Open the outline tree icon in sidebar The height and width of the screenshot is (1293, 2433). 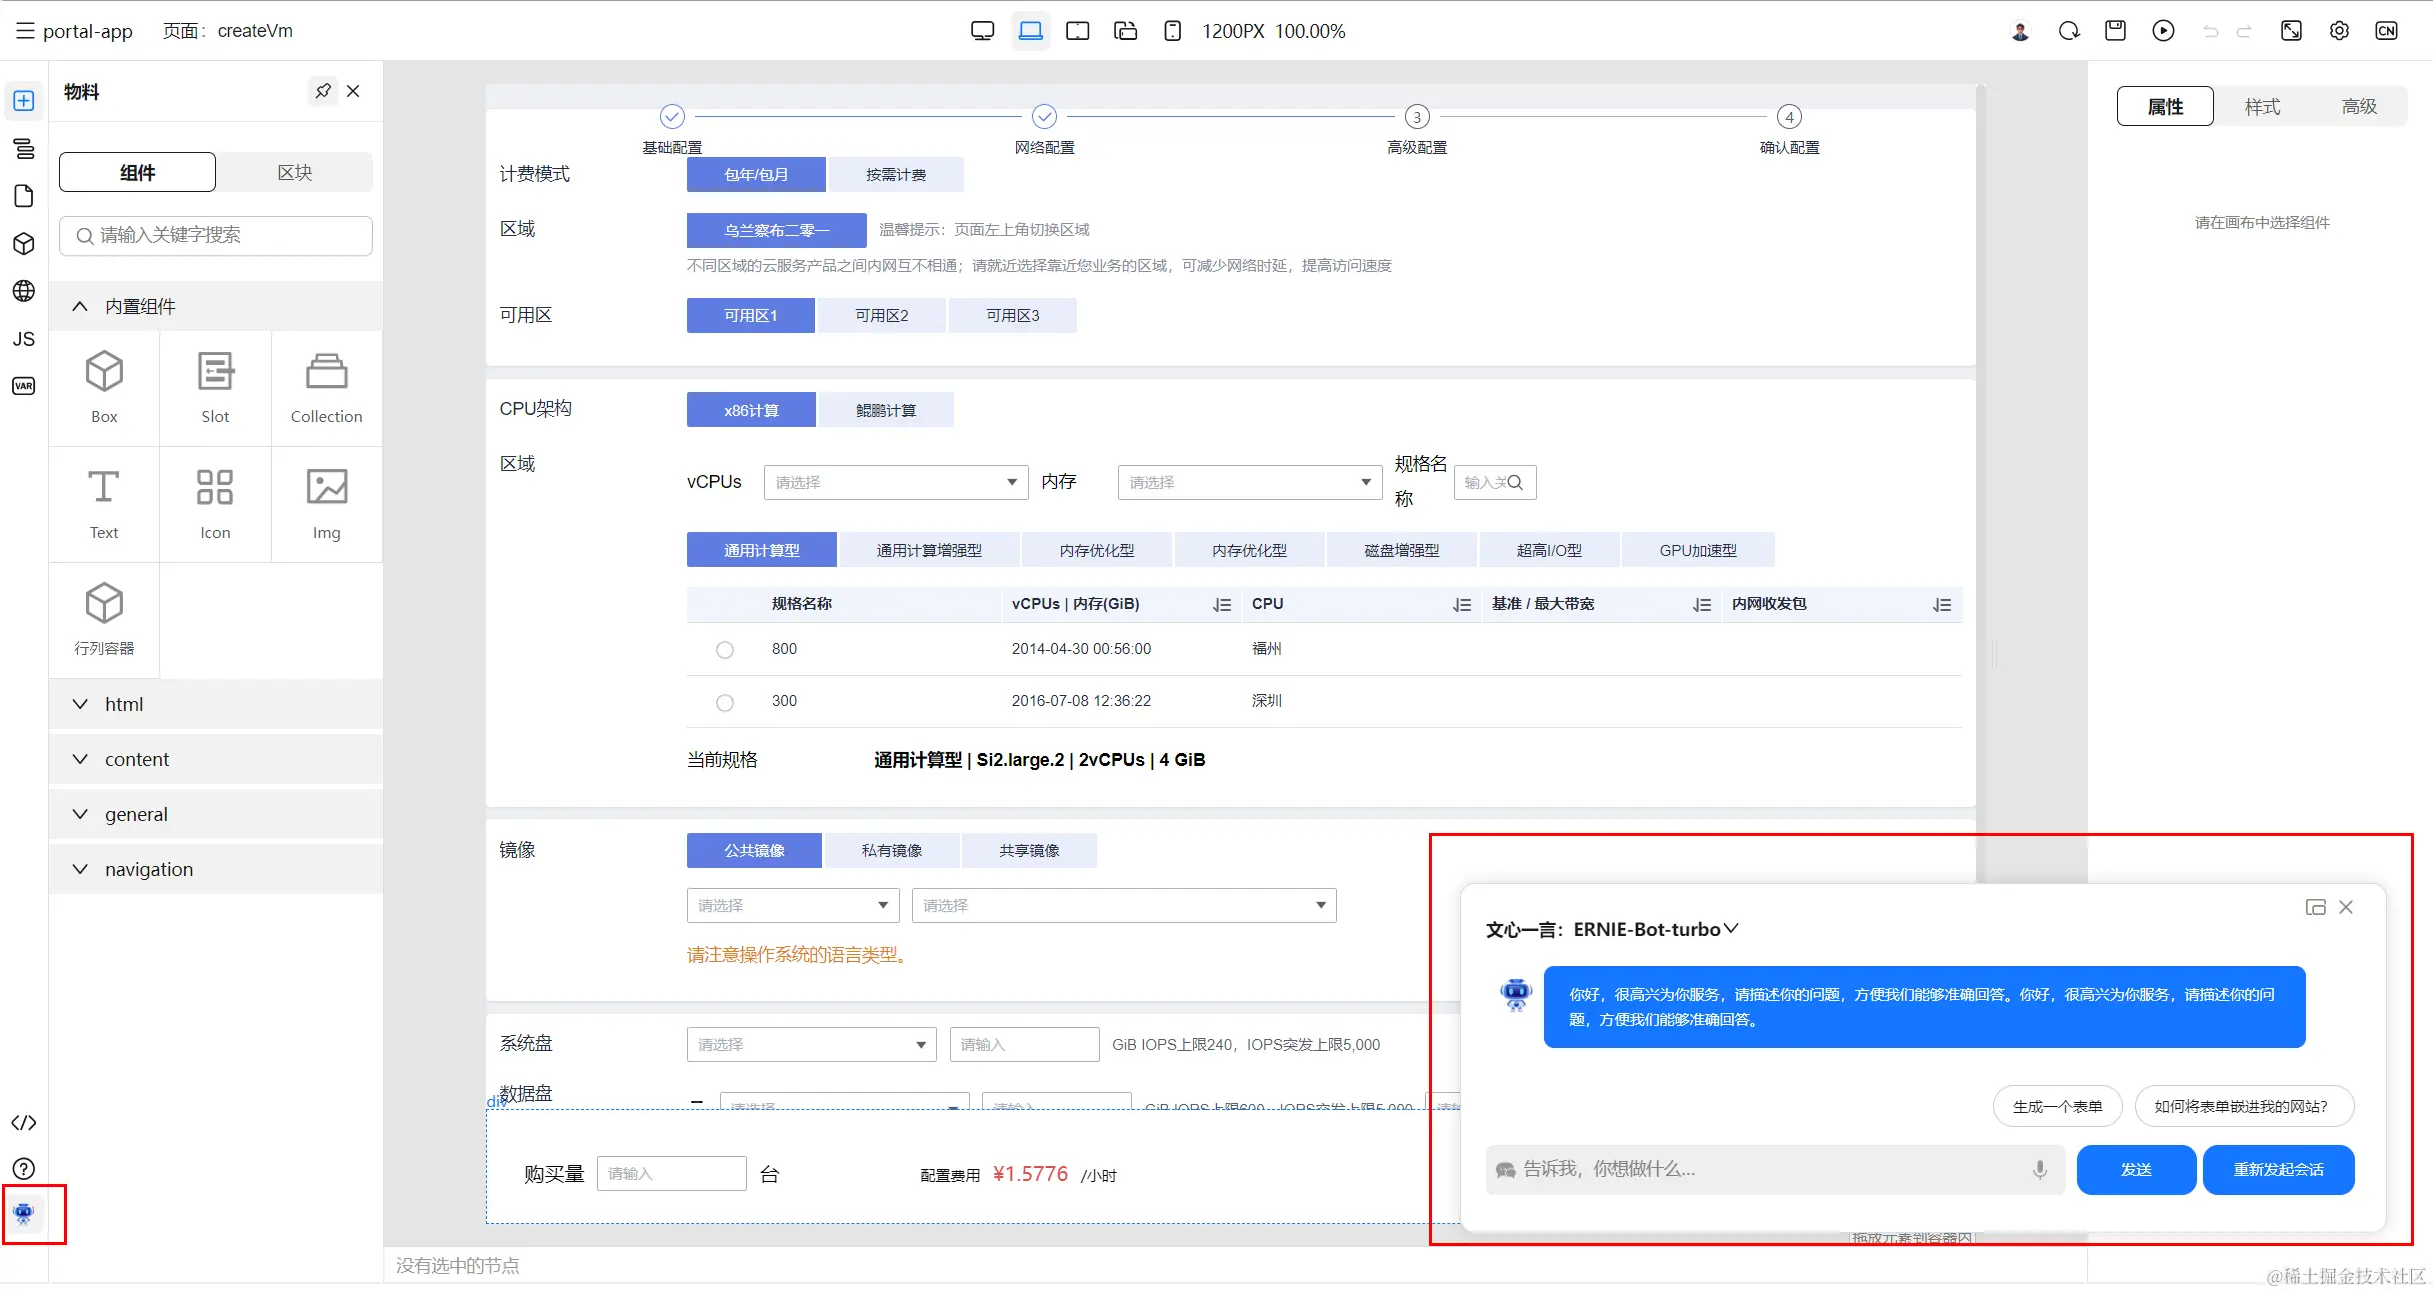(x=24, y=149)
